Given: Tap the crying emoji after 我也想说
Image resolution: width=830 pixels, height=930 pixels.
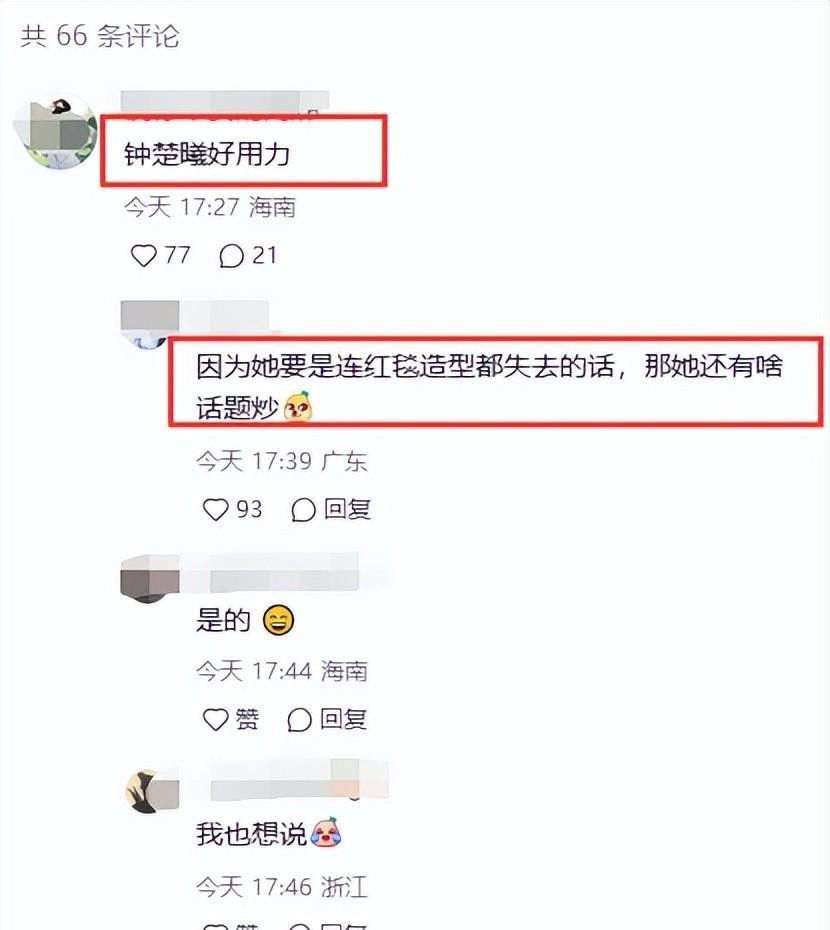Looking at the screenshot, I should (x=326, y=832).
